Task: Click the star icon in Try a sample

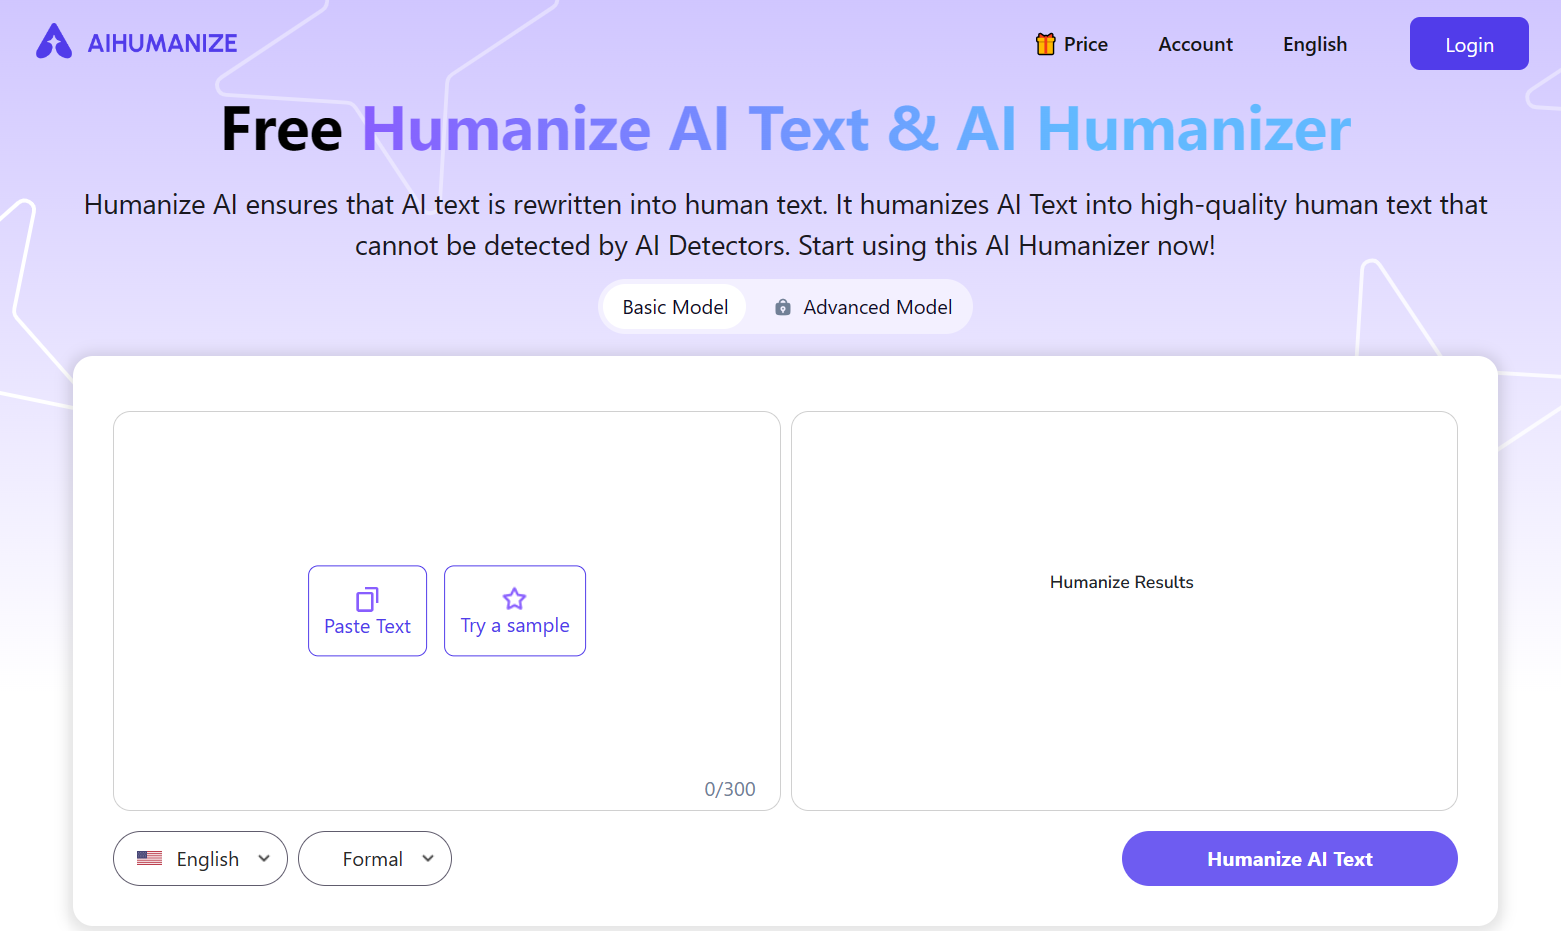Action: 514,597
